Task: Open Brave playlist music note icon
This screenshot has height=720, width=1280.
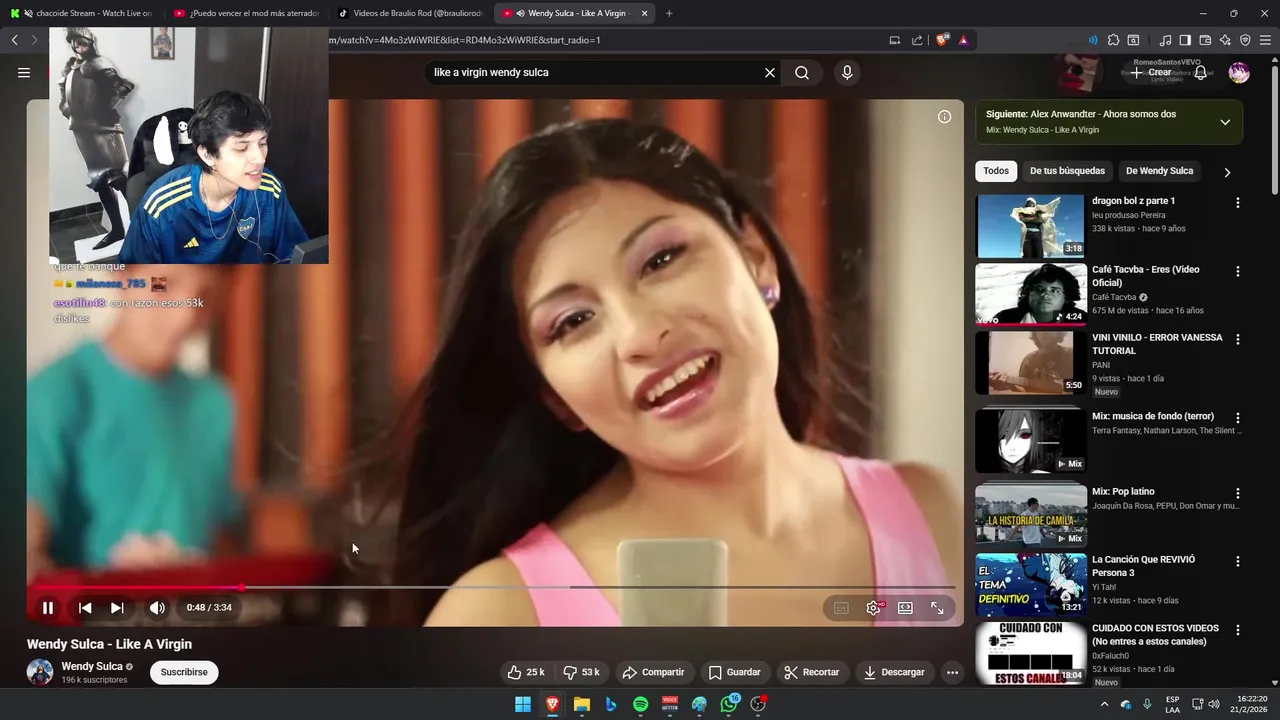Action: point(1165,40)
